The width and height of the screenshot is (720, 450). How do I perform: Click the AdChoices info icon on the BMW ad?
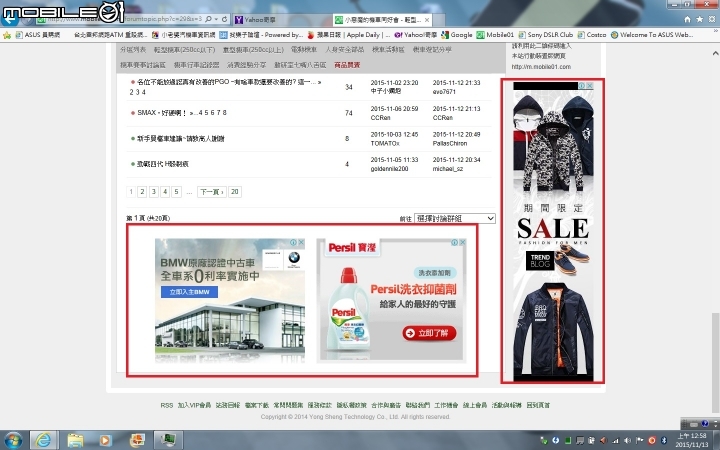tap(293, 242)
